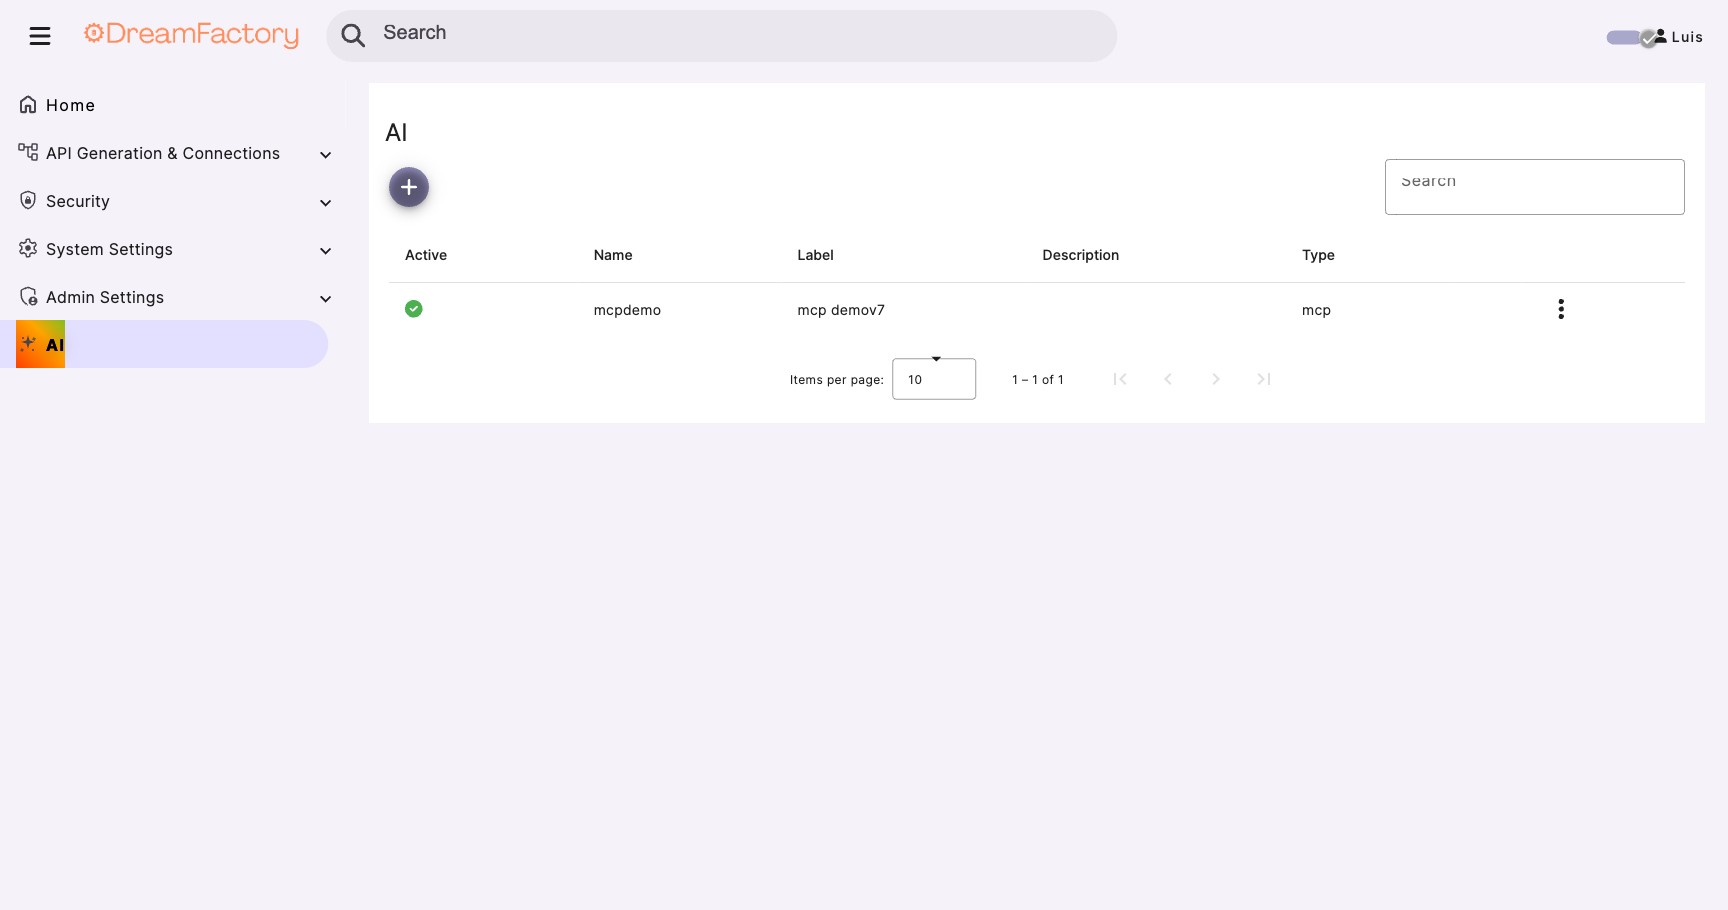Image resolution: width=1728 pixels, height=910 pixels.
Task: Click the green active status check for mcpdemo
Action: point(414,309)
